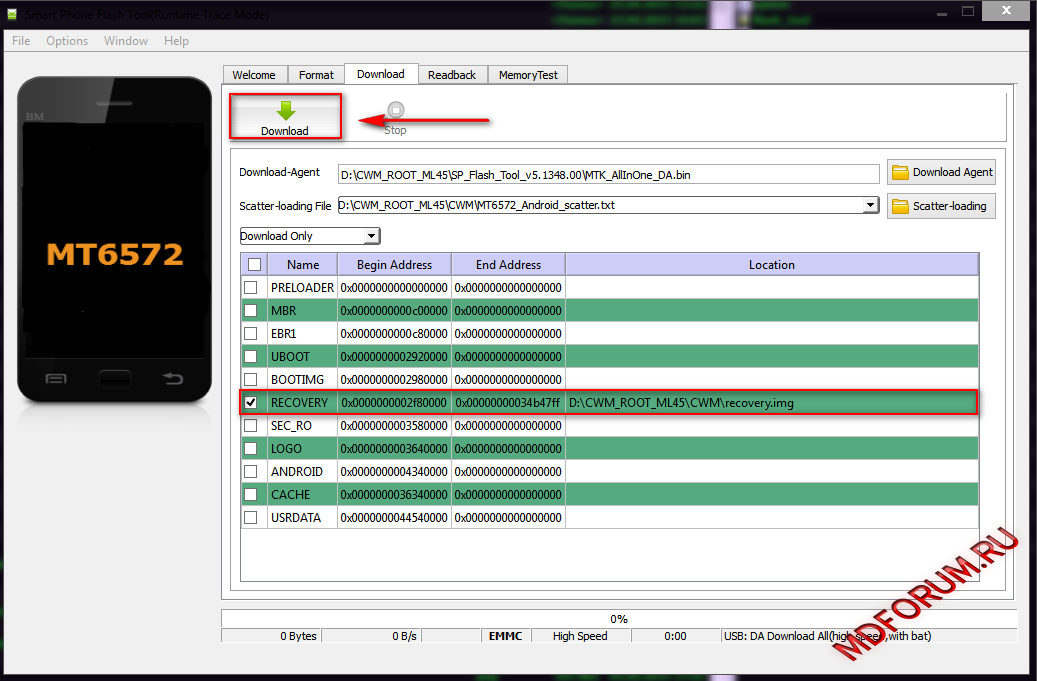Click the Download-Agent path input field
The height and width of the screenshot is (681, 1037).
point(608,175)
